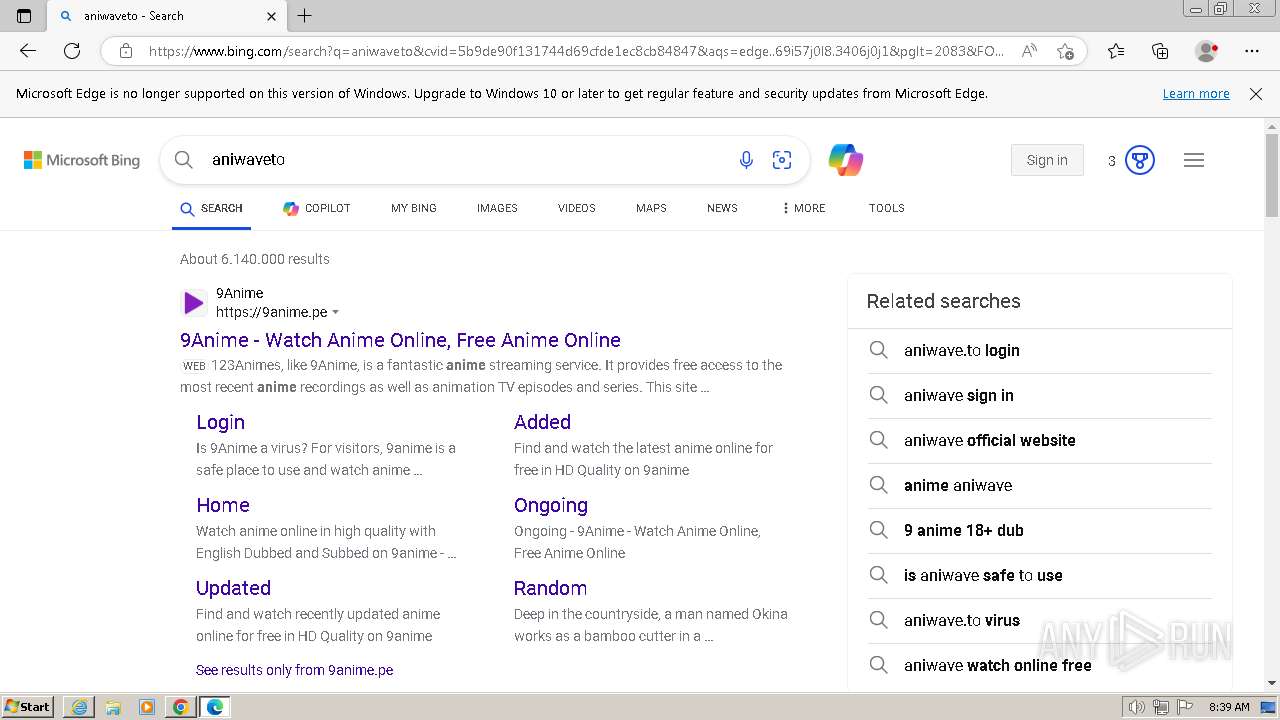Expand the MORE menu in Bing
Viewport: 1280px width, 720px height.
pos(803,208)
